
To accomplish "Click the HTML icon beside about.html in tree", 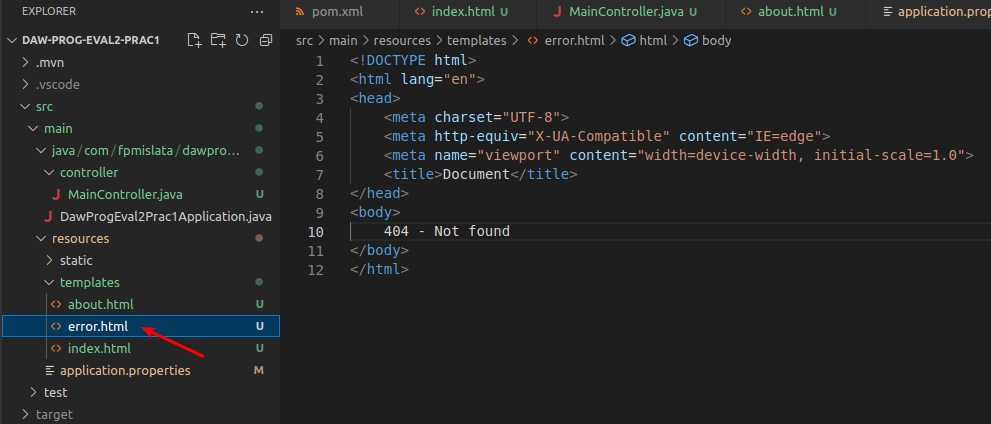I will [56, 304].
